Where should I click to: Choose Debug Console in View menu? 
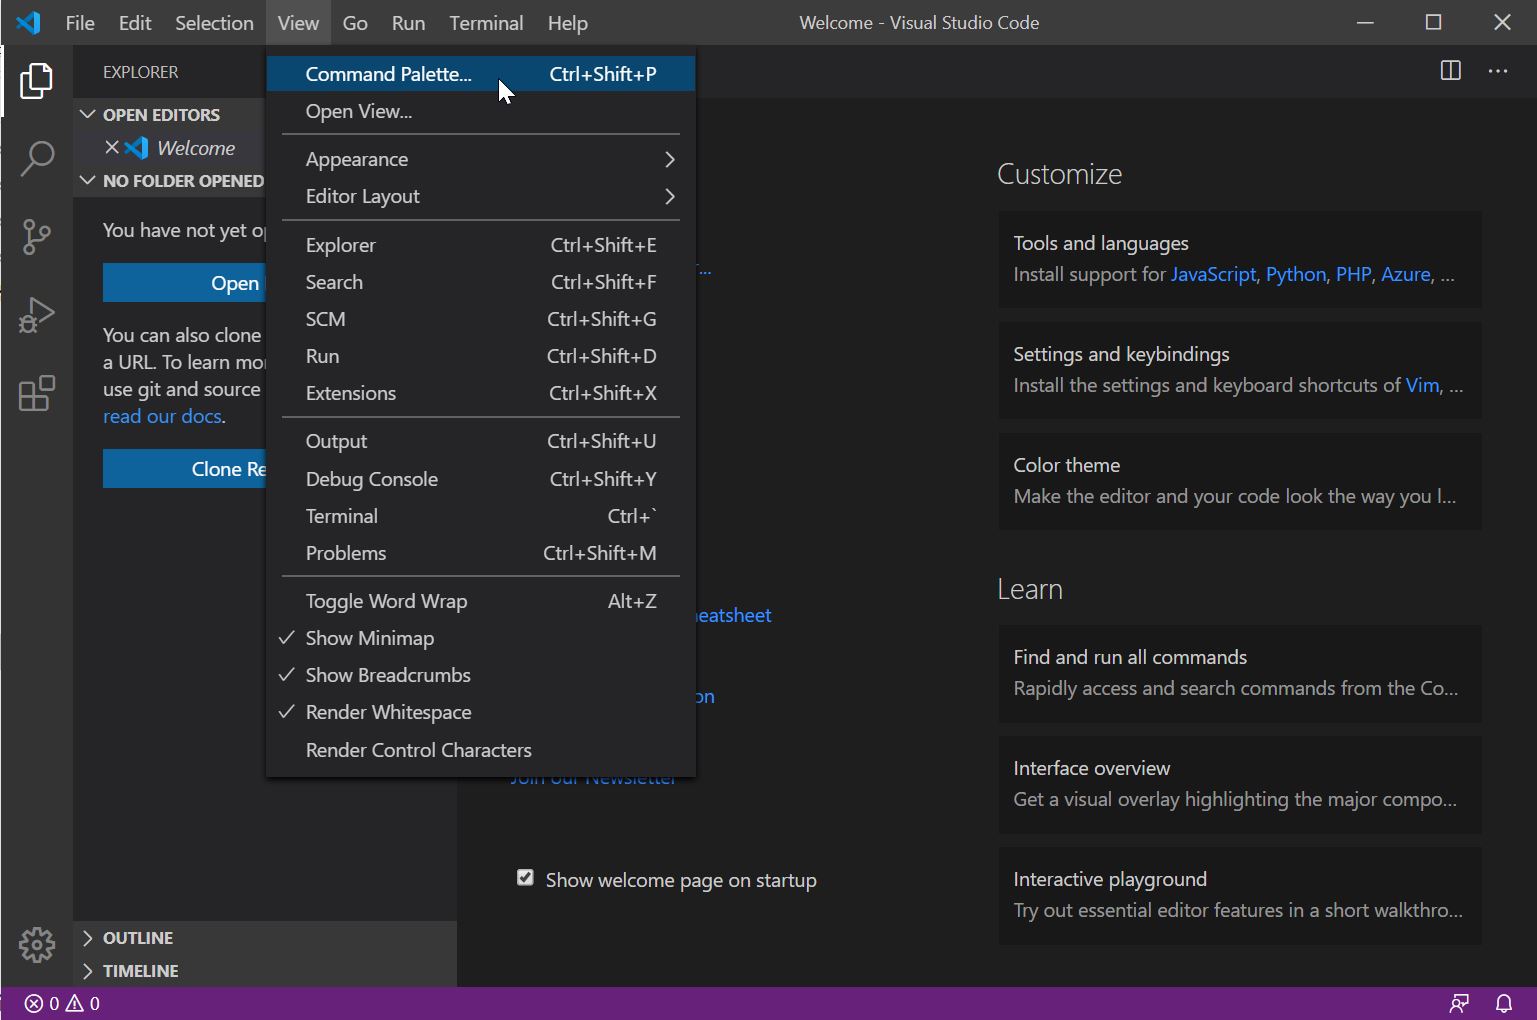tap(481, 479)
